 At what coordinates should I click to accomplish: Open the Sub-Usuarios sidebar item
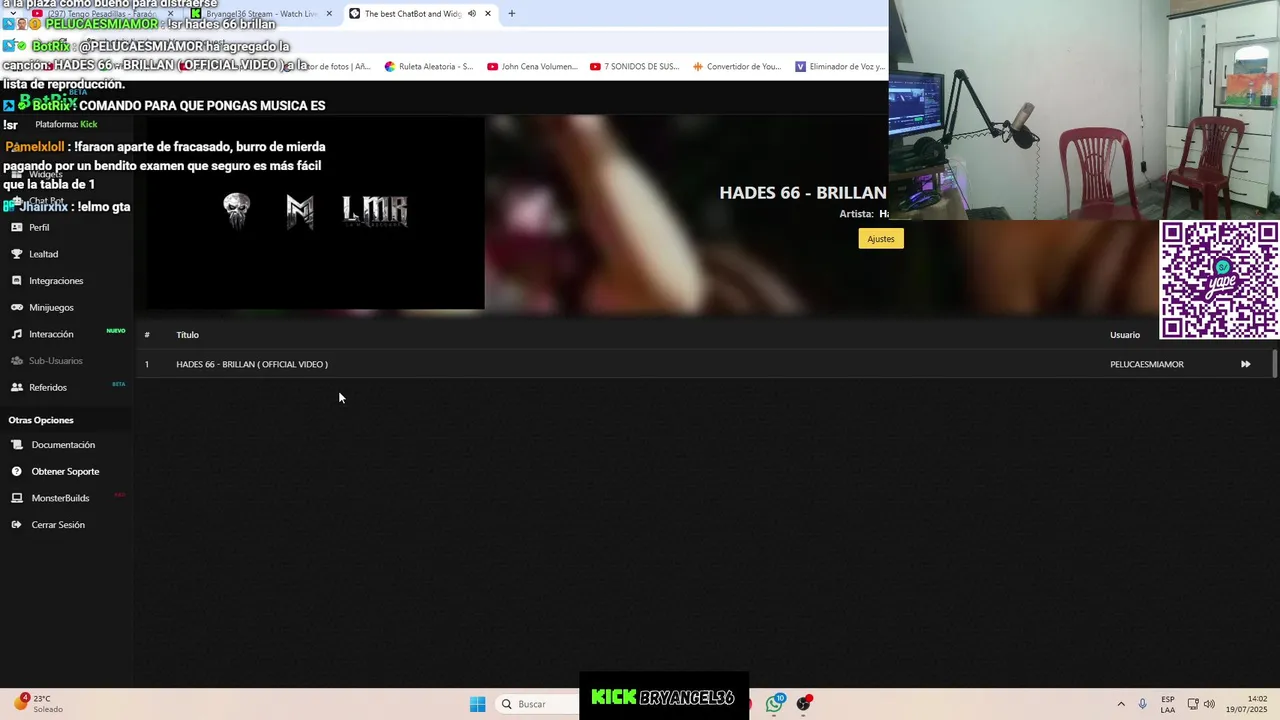[55, 361]
